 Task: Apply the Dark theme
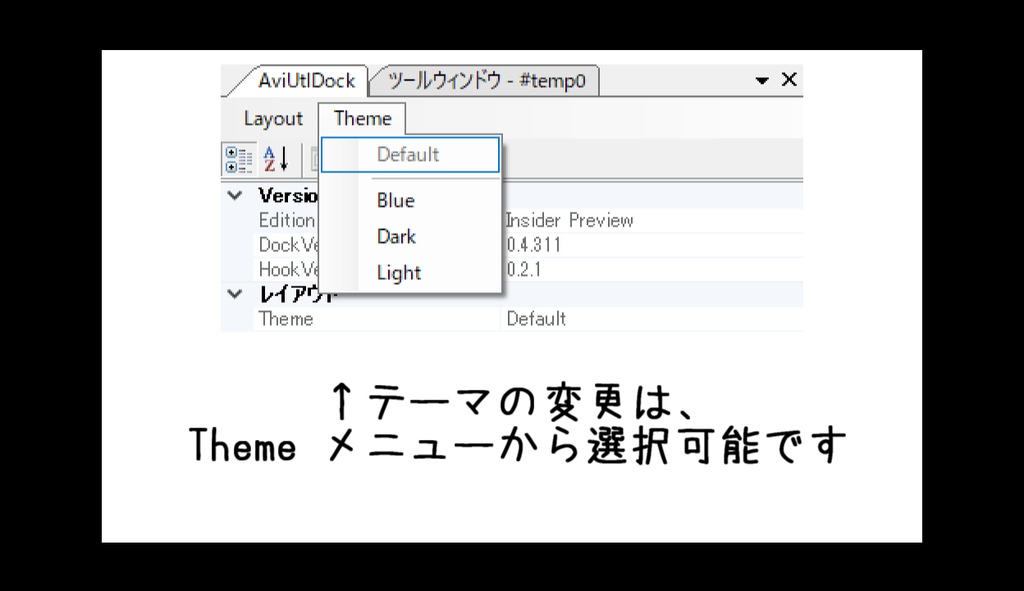point(396,236)
